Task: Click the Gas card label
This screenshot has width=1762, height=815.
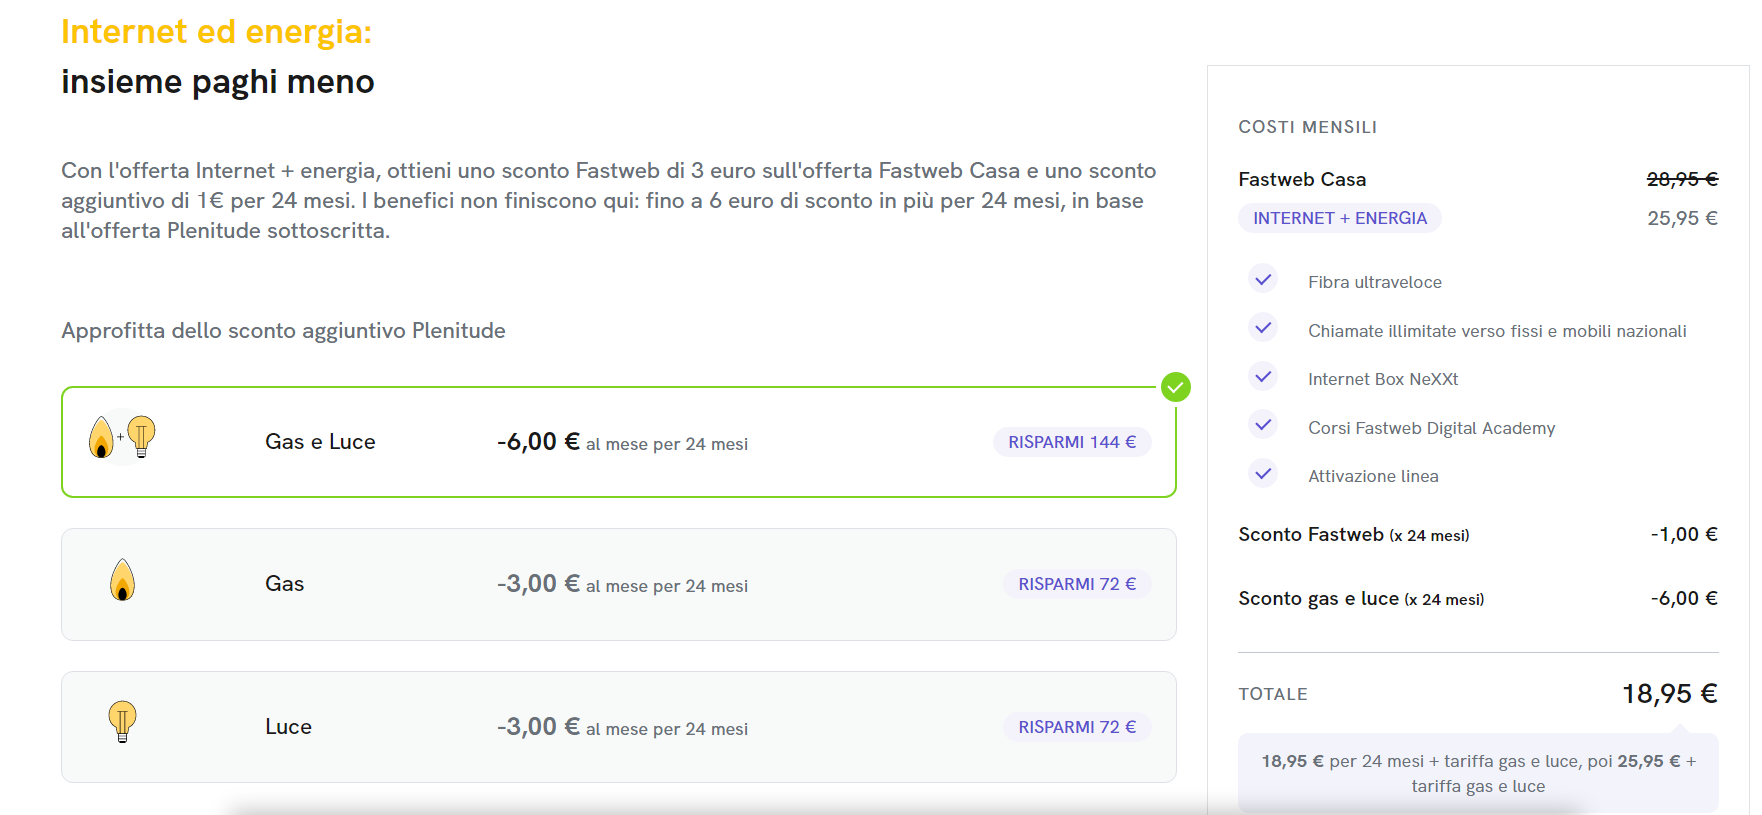Action: (284, 584)
